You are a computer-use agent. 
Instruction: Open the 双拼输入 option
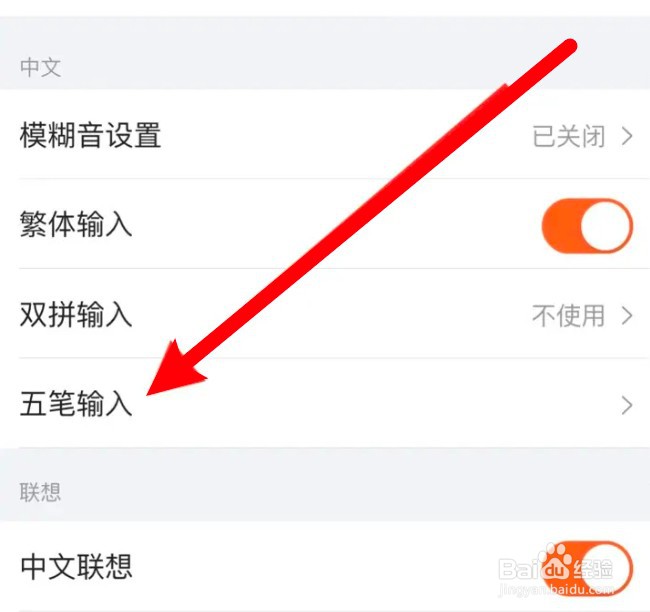pos(325,314)
